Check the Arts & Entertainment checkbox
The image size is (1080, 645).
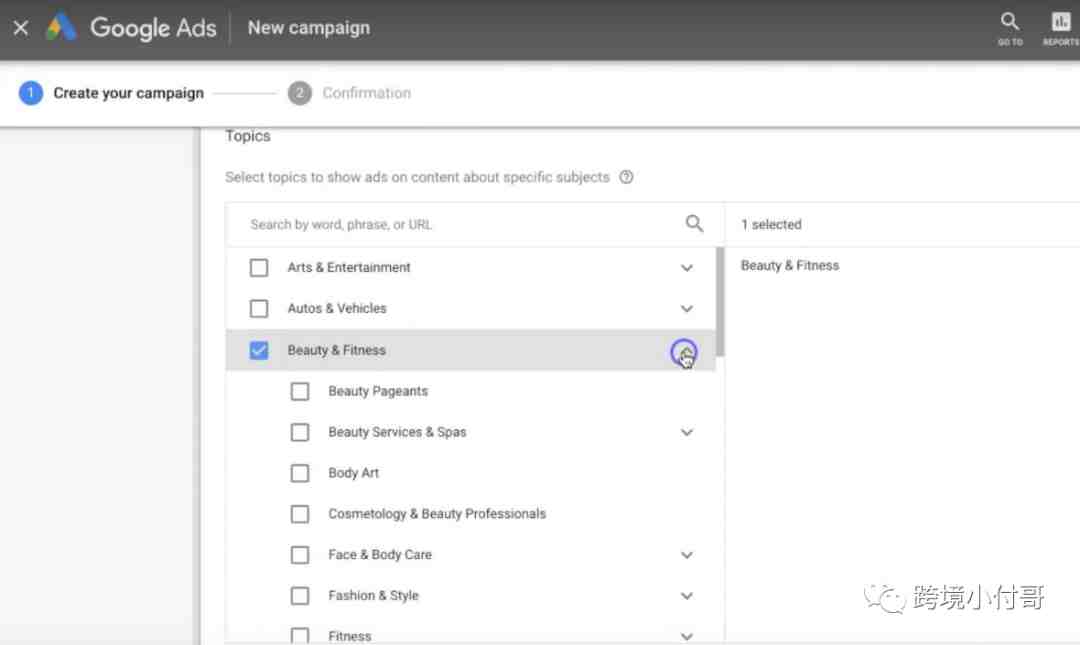(x=259, y=267)
